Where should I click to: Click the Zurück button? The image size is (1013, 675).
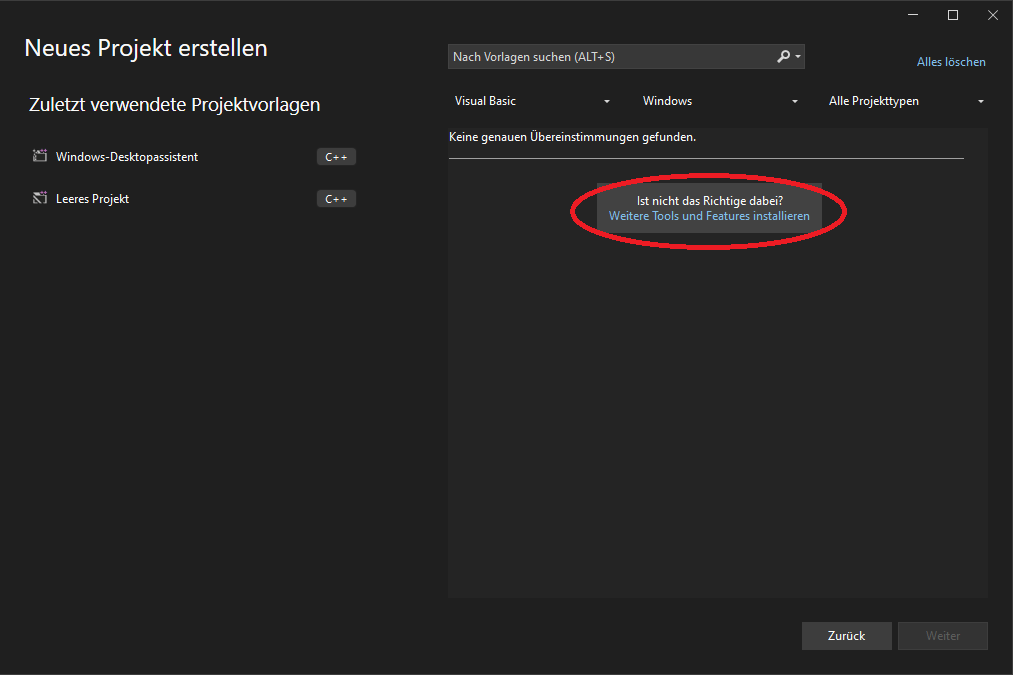[846, 636]
